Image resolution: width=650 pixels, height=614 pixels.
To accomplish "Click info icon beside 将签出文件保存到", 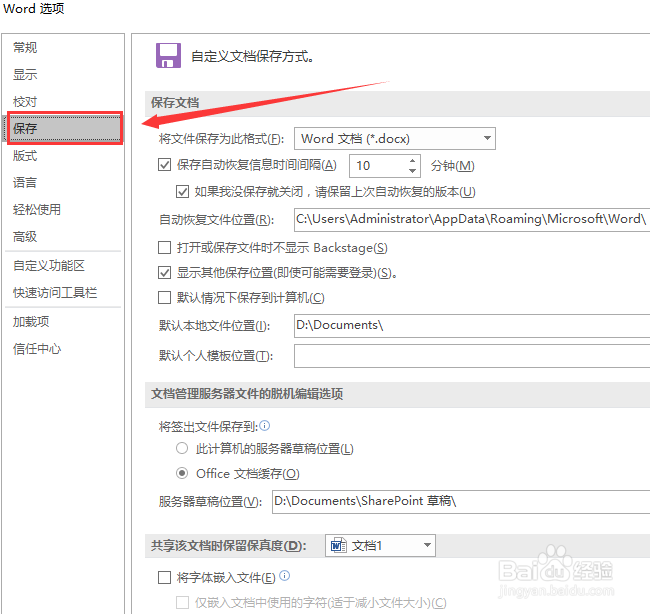I will click(264, 425).
